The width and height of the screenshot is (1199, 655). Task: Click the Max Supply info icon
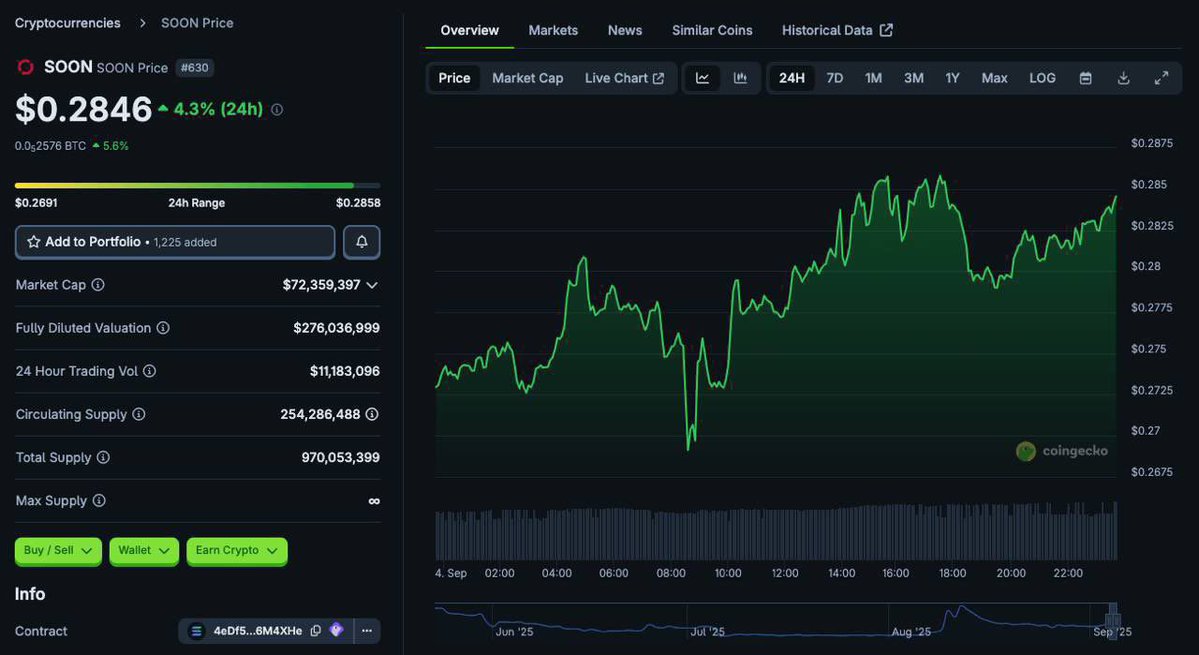[99, 501]
